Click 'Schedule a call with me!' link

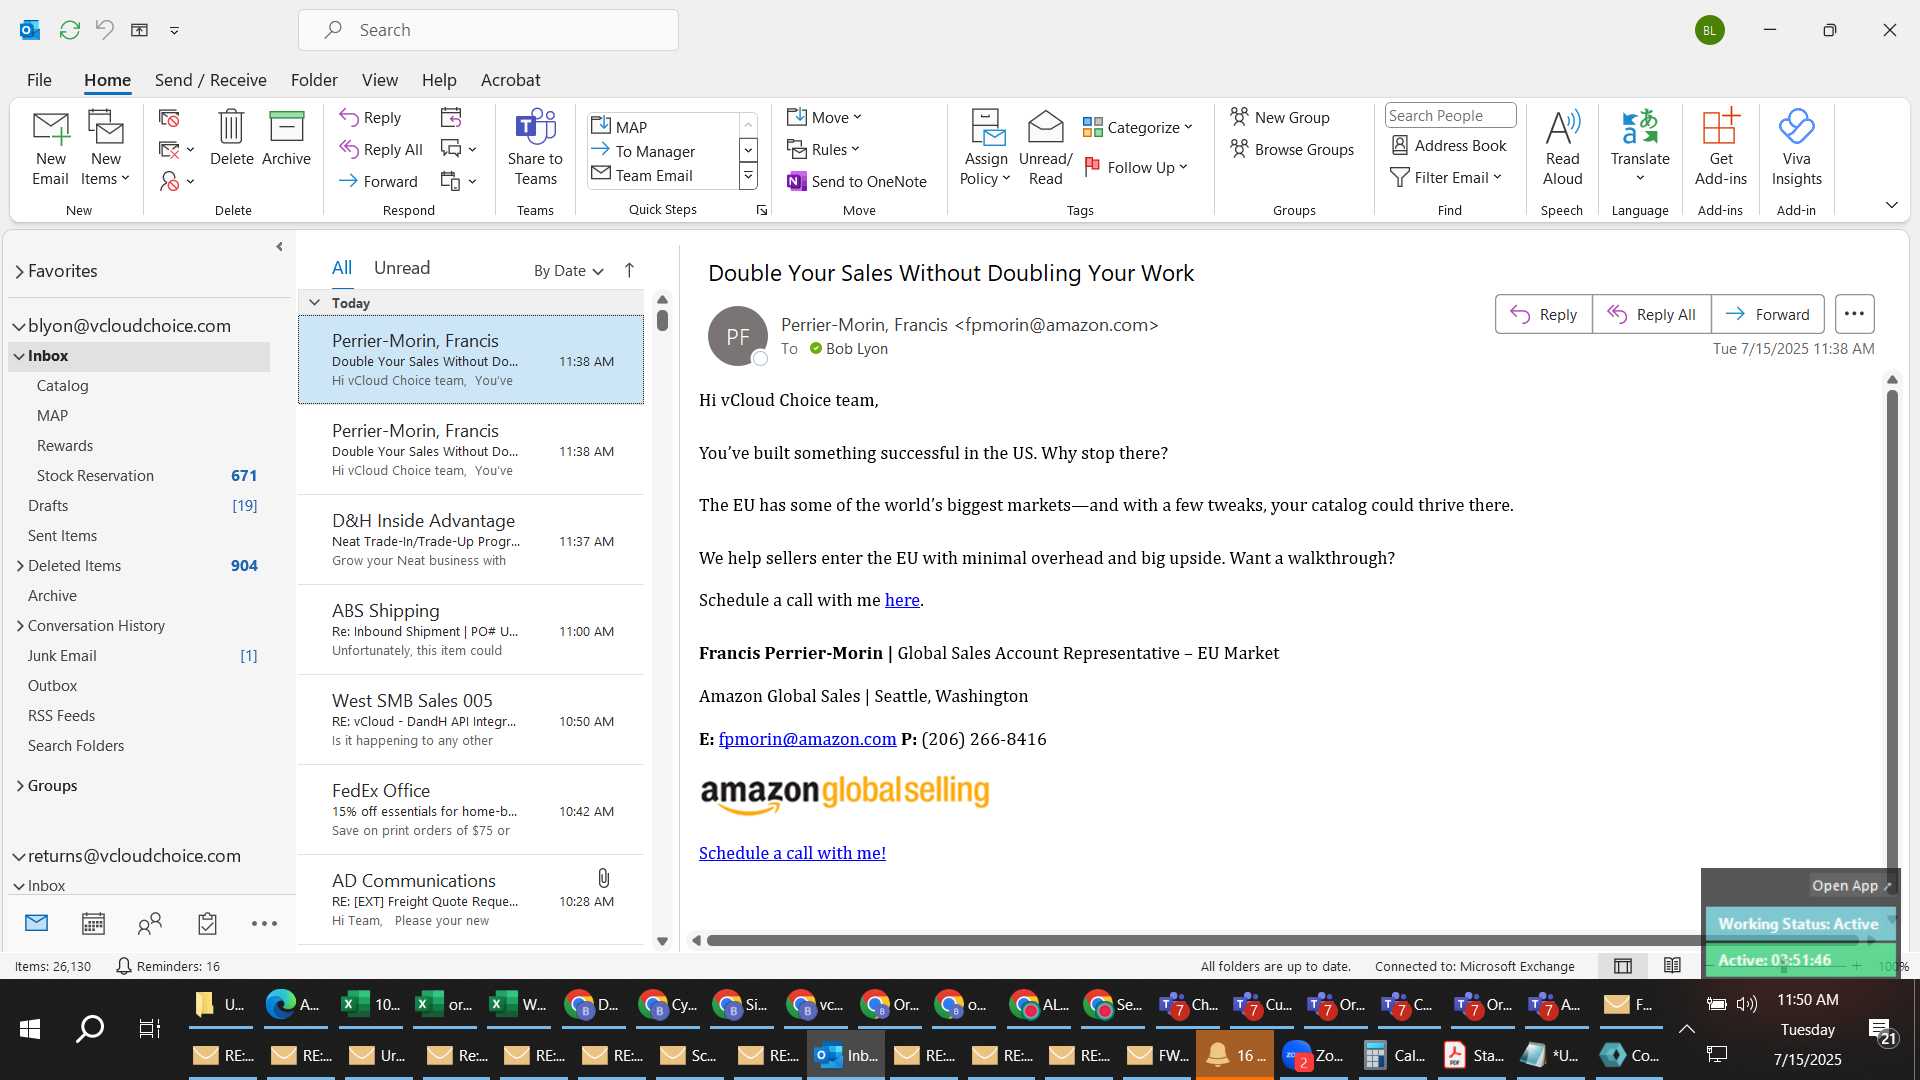[792, 853]
